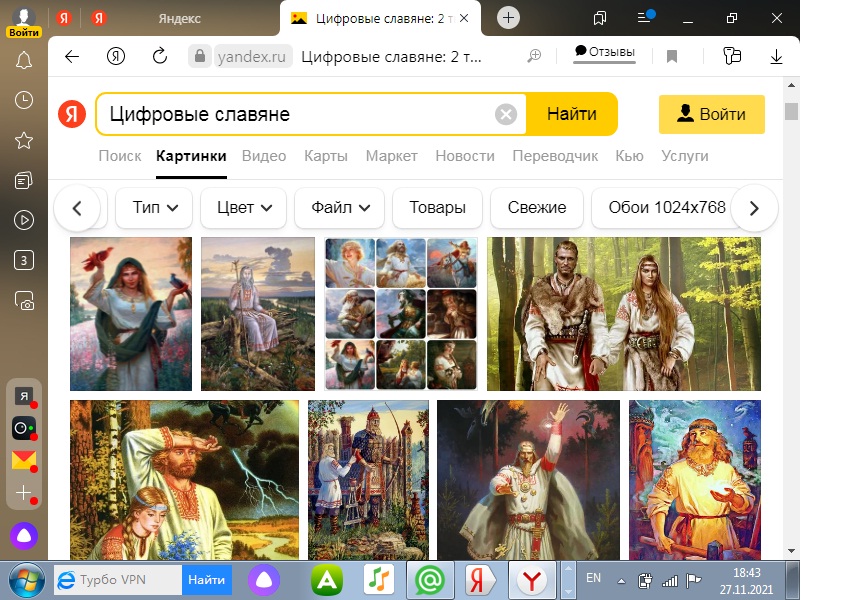Launch the Alice assistant in the sidebar

click(24, 536)
